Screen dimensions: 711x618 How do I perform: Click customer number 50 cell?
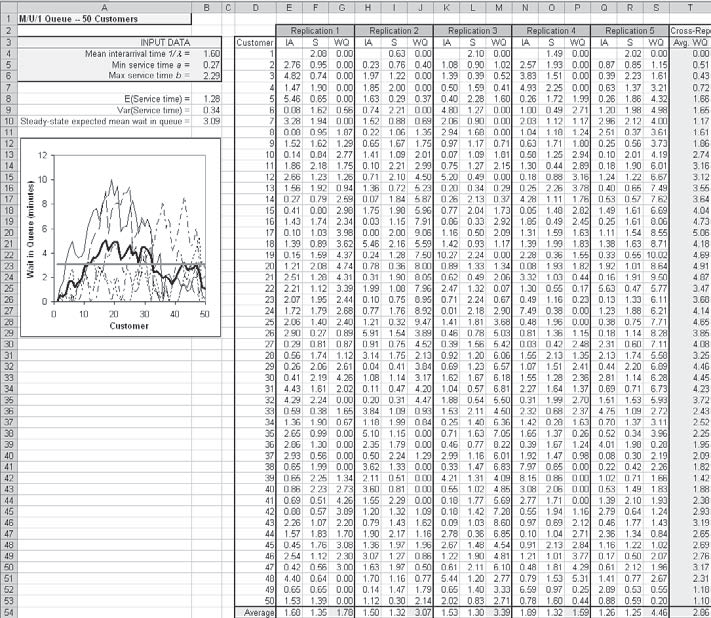point(255,601)
